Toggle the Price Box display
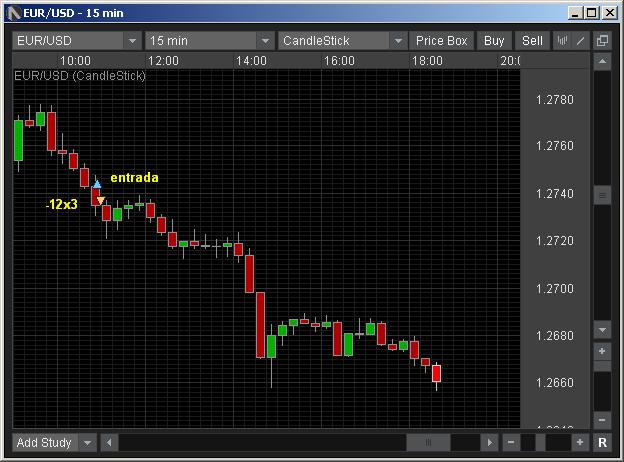624x462 pixels. tap(441, 41)
